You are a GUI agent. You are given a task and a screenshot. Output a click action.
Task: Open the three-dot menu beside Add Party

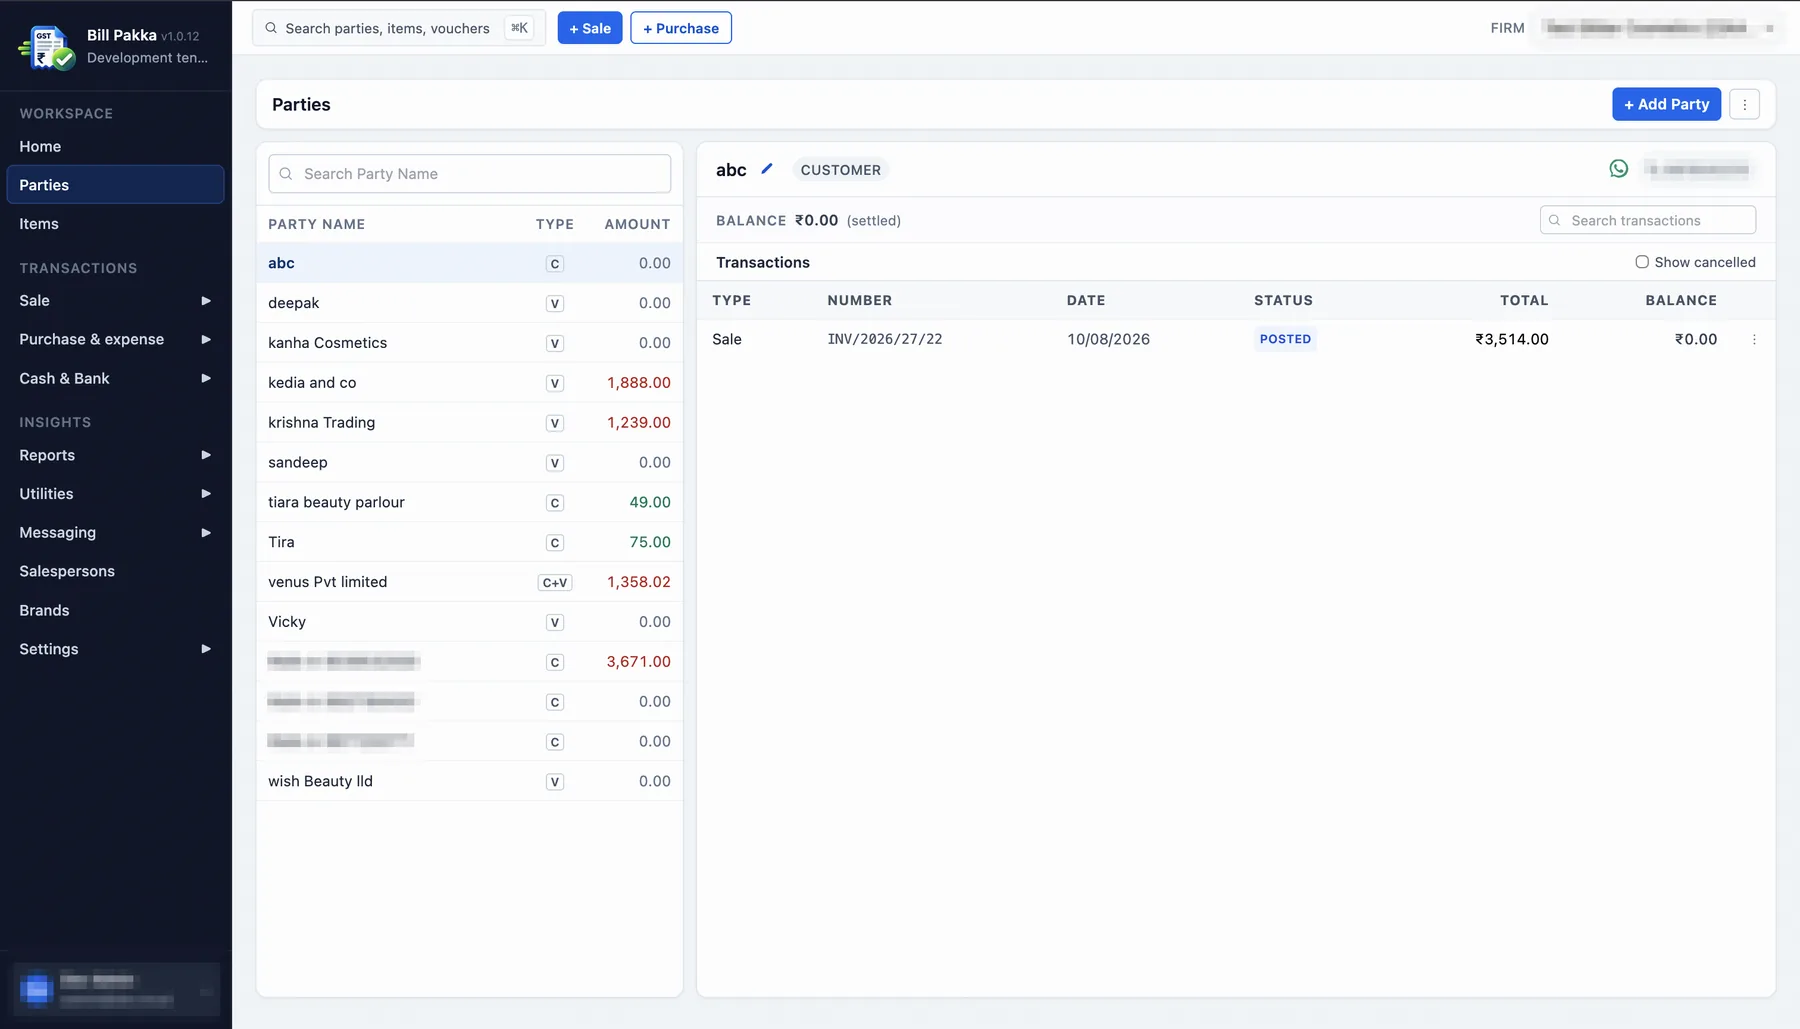click(x=1744, y=104)
